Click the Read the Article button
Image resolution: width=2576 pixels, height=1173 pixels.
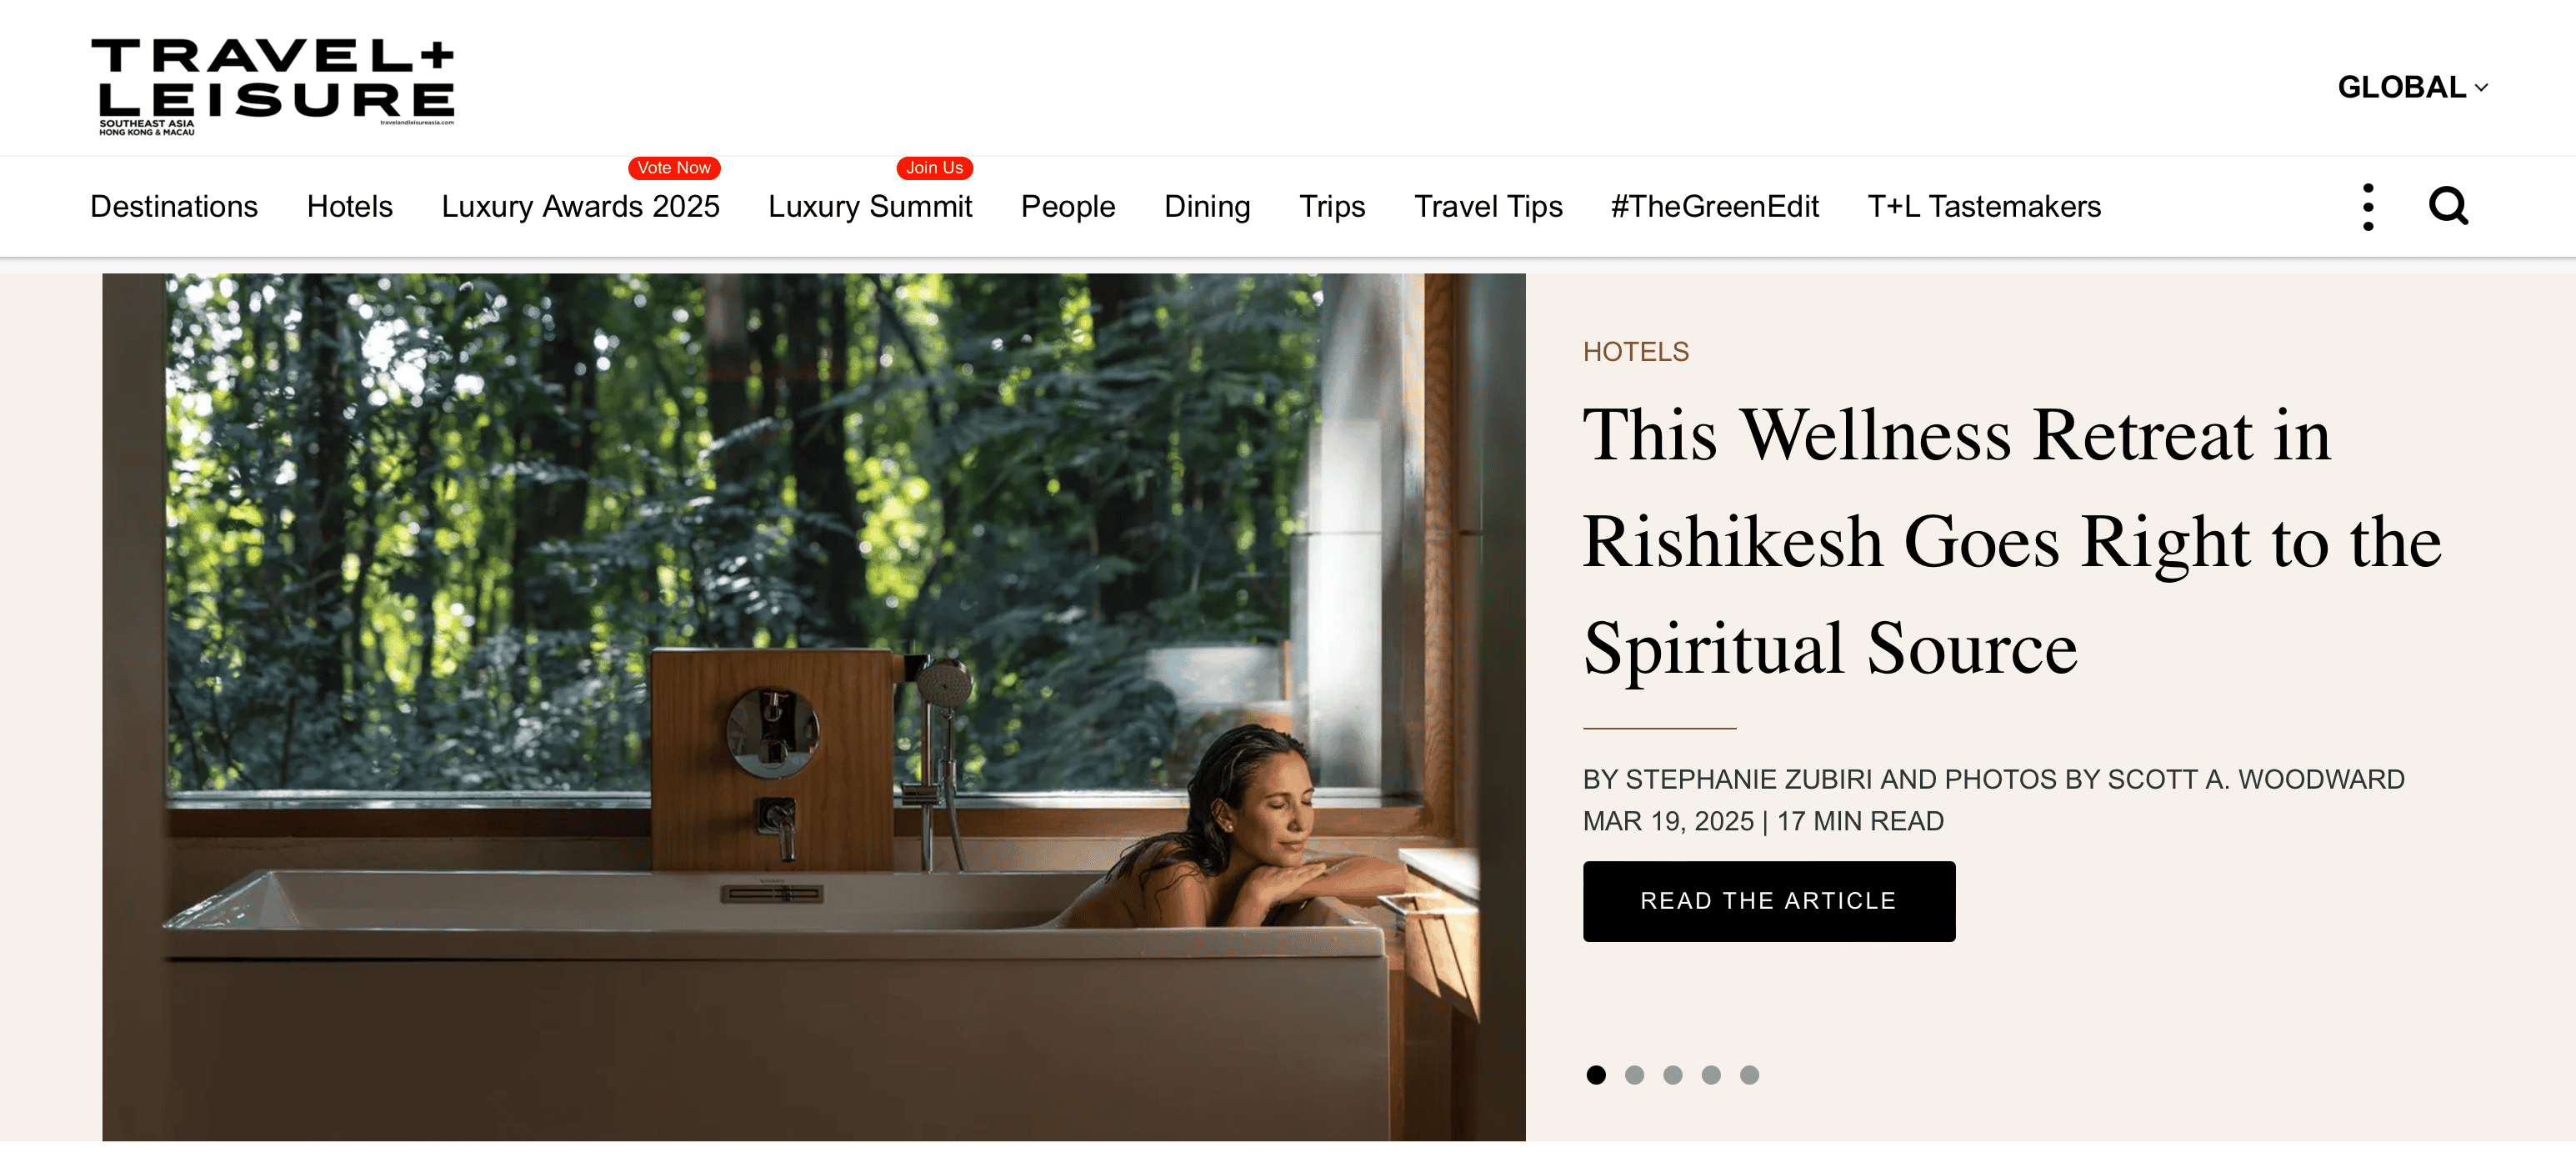click(1769, 901)
